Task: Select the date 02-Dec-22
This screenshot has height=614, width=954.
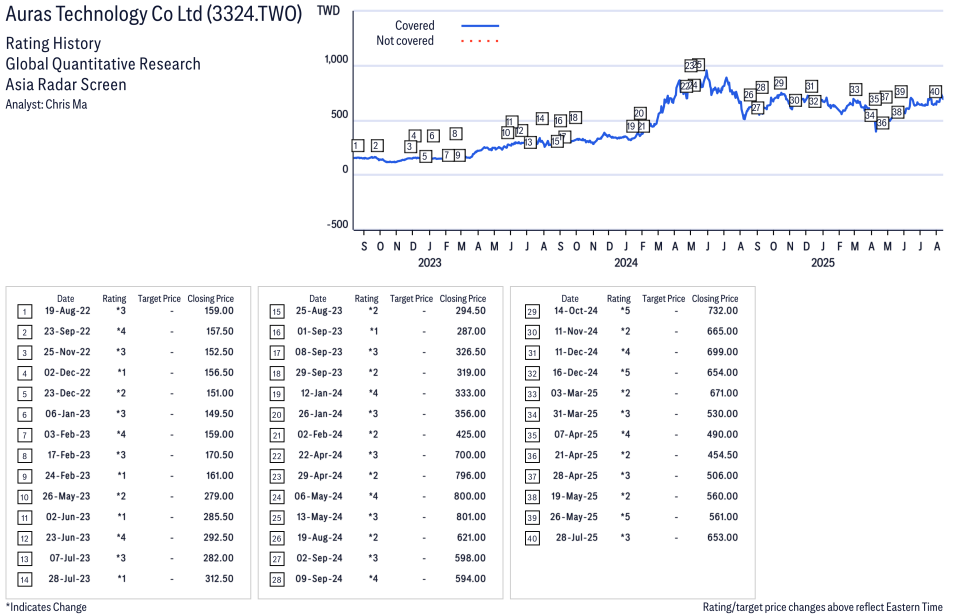Action: [x=68, y=372]
